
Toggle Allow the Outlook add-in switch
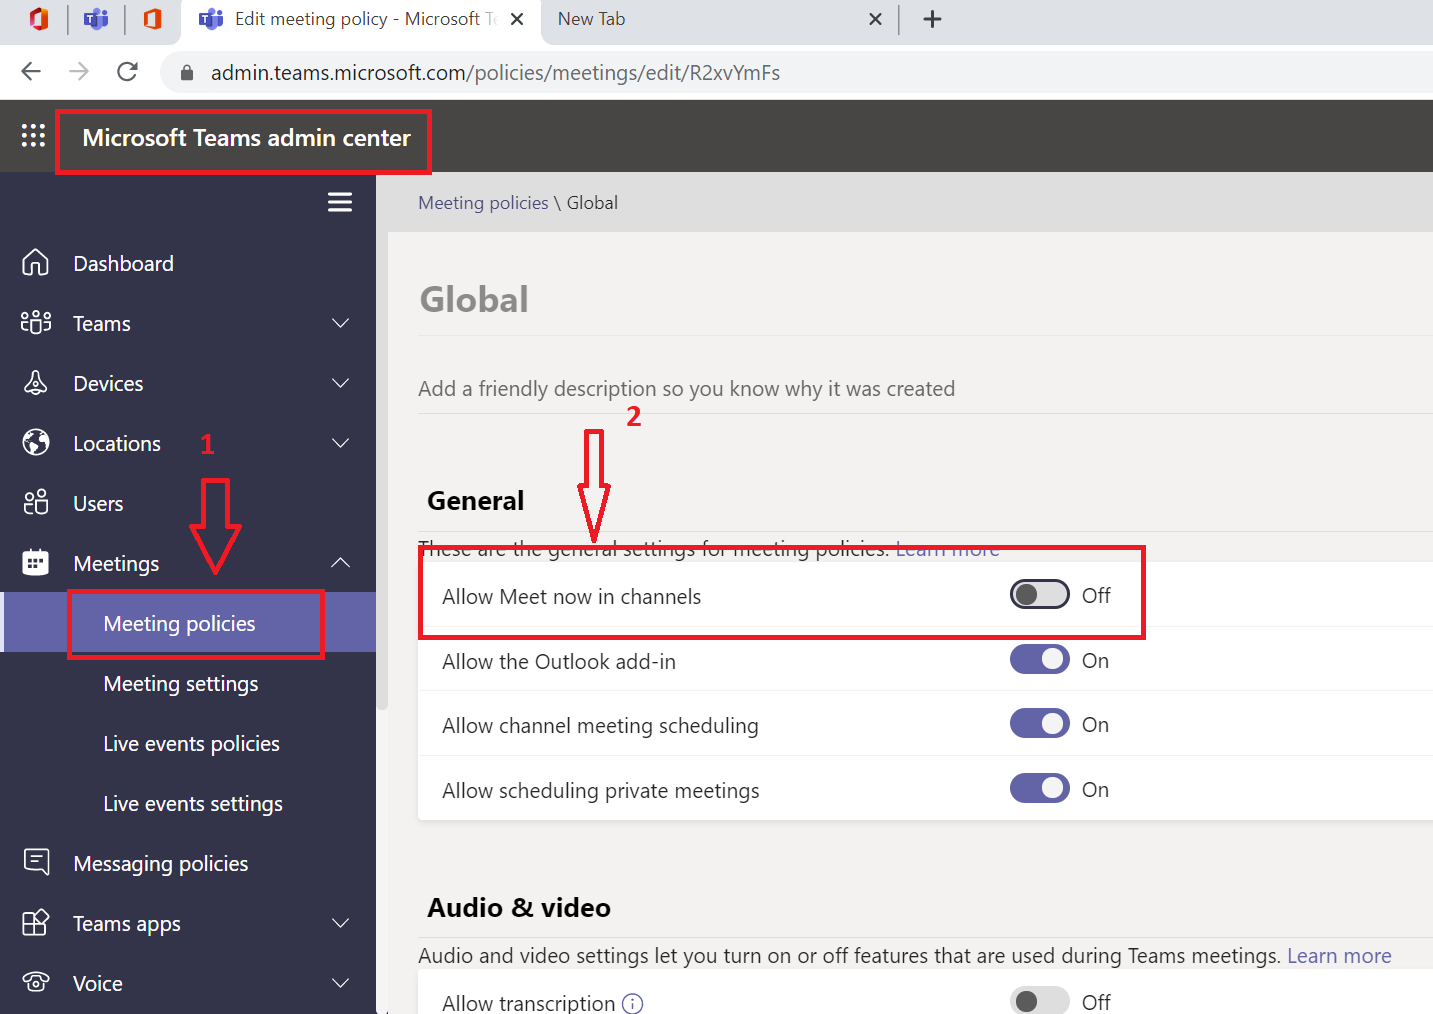point(1040,660)
